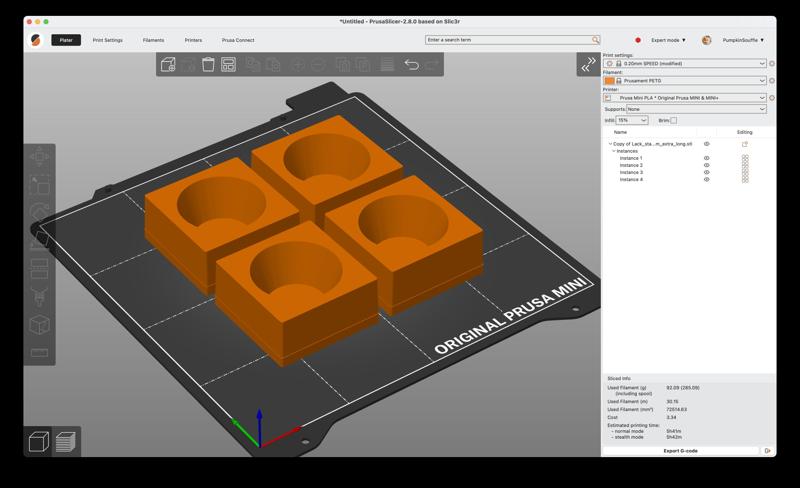Open the Supports dropdown
Screen dimensions: 800x488
696,109
